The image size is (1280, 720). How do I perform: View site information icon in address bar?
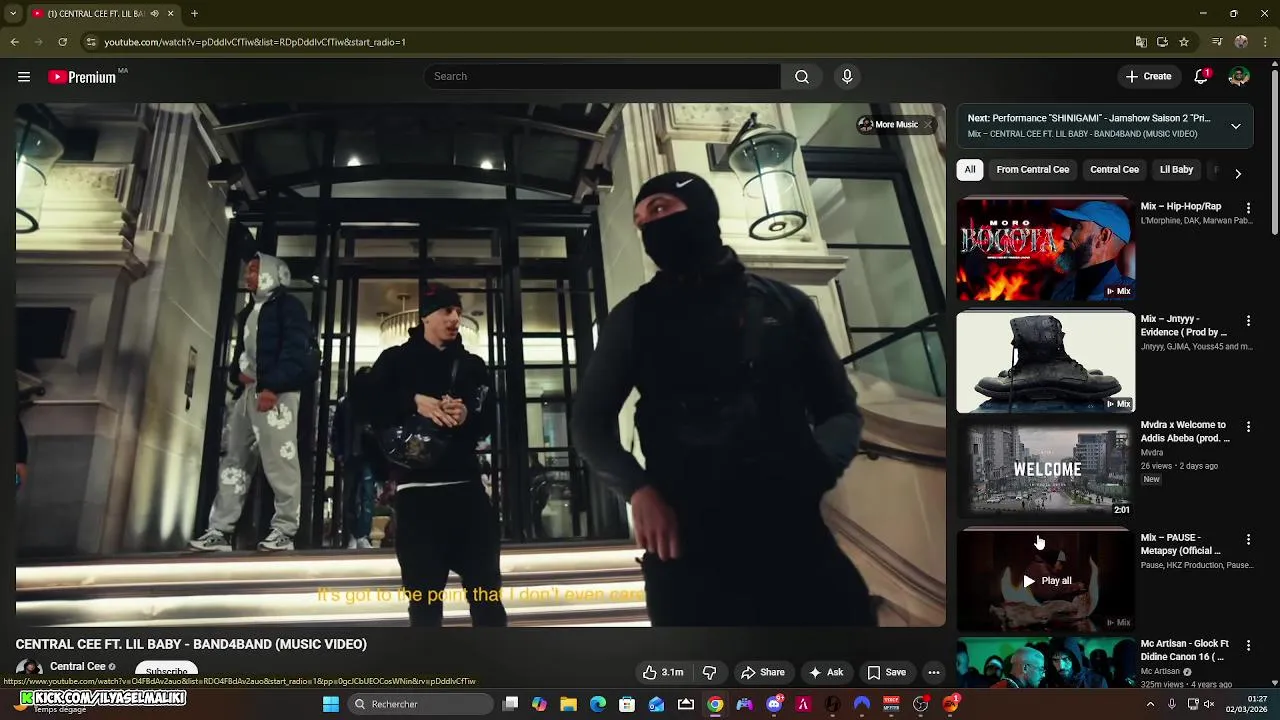coord(91,42)
